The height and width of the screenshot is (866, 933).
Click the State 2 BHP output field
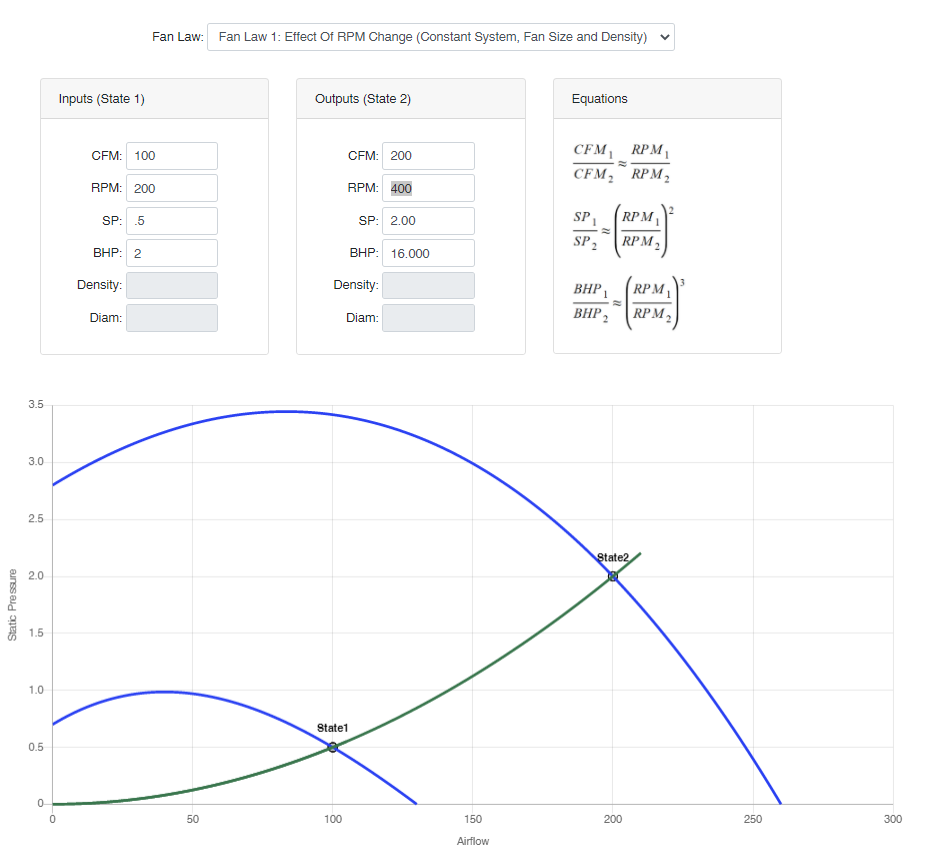tap(428, 253)
